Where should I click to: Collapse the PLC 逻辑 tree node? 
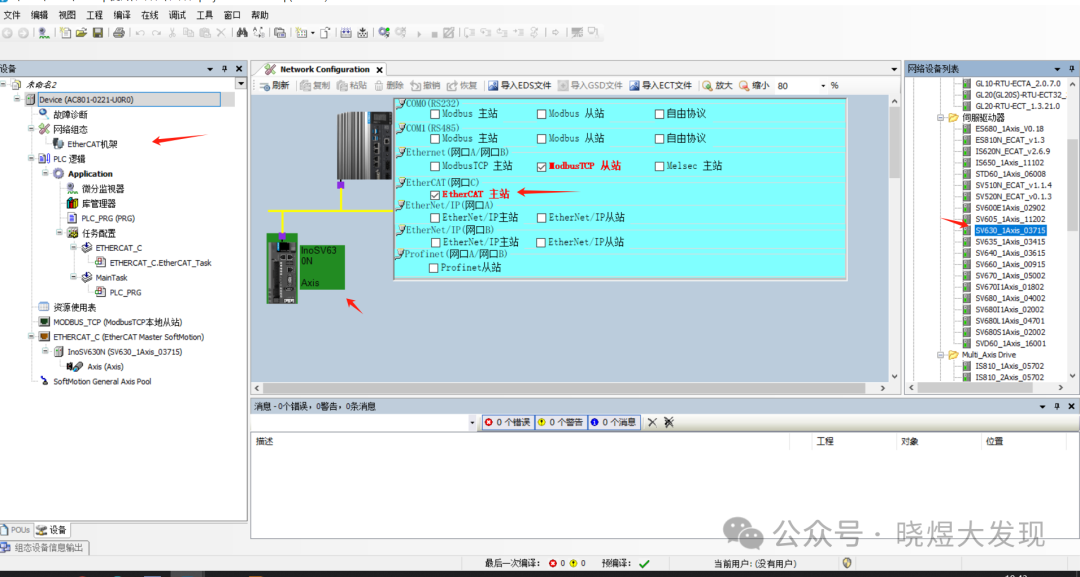click(x=30, y=159)
